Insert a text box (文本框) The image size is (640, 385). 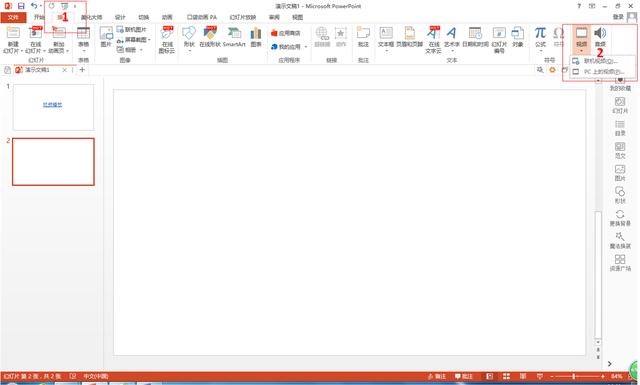click(386, 37)
